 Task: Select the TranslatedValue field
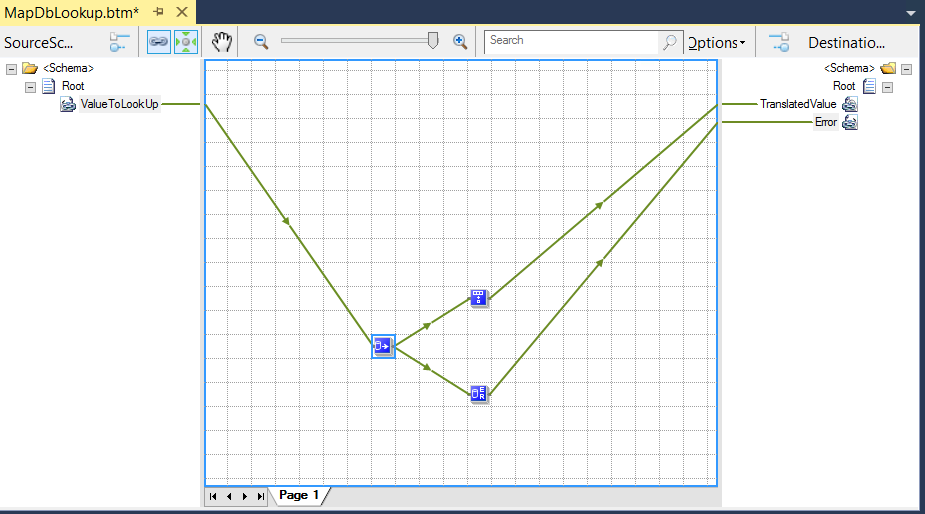(x=798, y=104)
